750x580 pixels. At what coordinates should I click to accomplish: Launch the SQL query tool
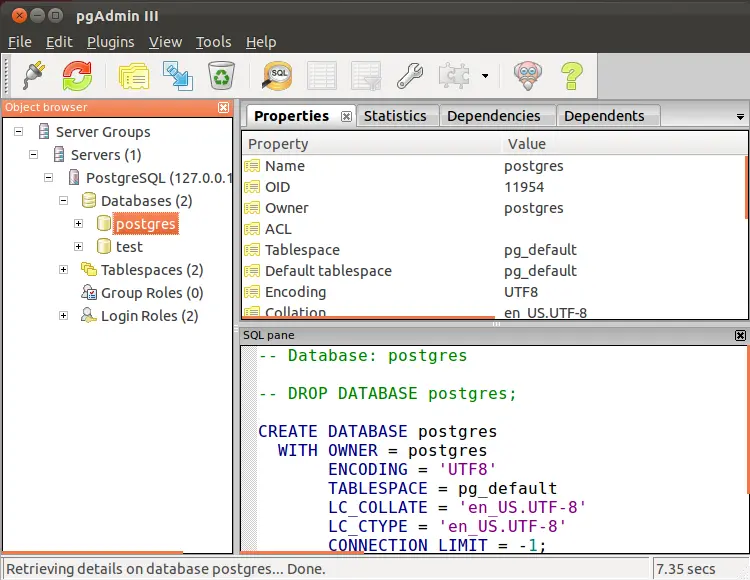[277, 75]
